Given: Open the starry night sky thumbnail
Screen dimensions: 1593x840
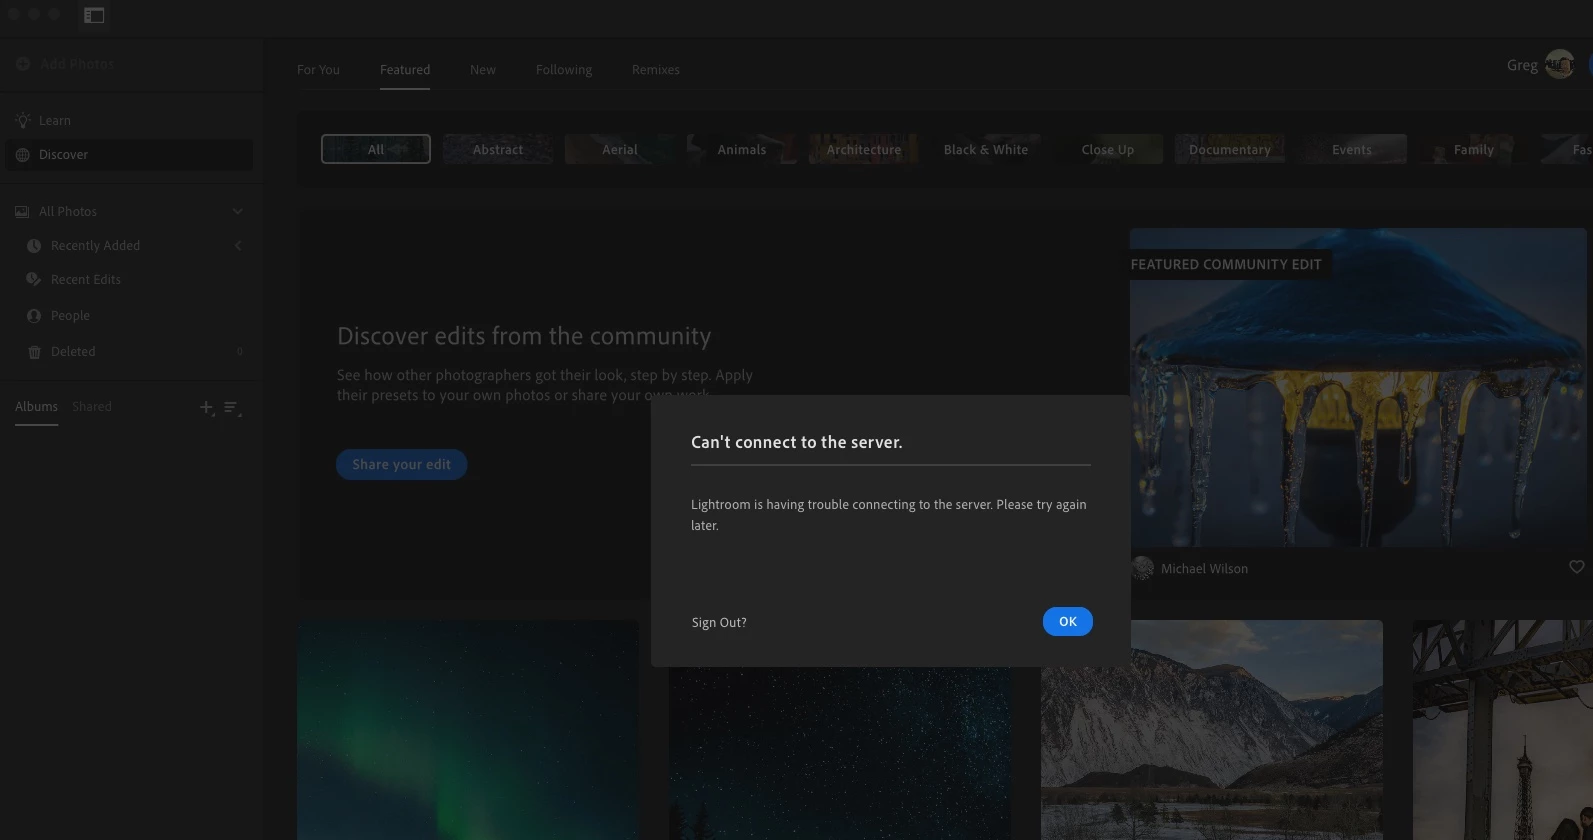Looking at the screenshot, I should 840,754.
